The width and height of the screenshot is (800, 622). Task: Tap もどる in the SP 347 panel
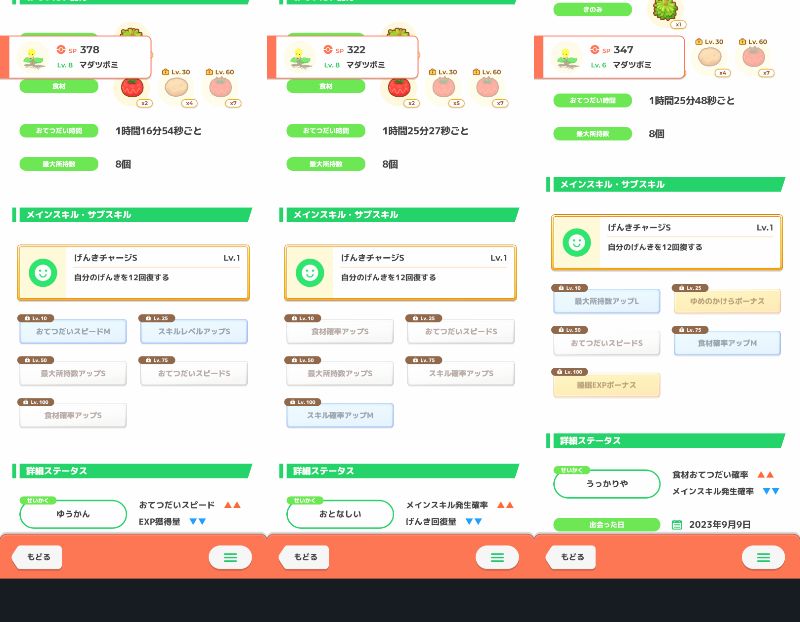click(x=571, y=557)
